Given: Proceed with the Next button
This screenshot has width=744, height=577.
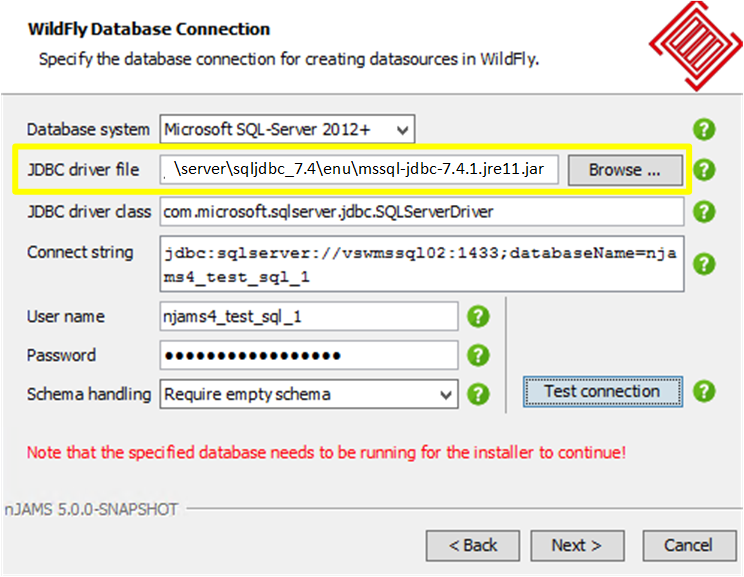Looking at the screenshot, I should point(577,545).
